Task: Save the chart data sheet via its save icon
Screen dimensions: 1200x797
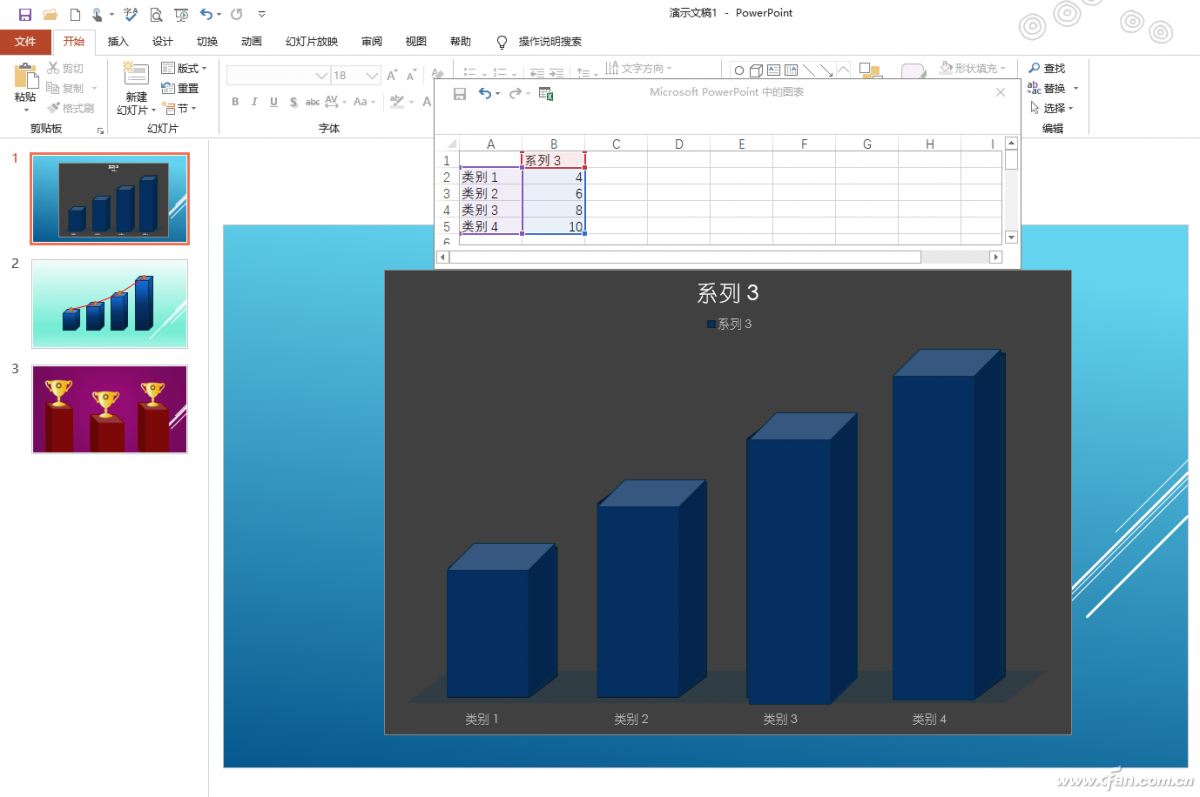Action: (x=460, y=93)
